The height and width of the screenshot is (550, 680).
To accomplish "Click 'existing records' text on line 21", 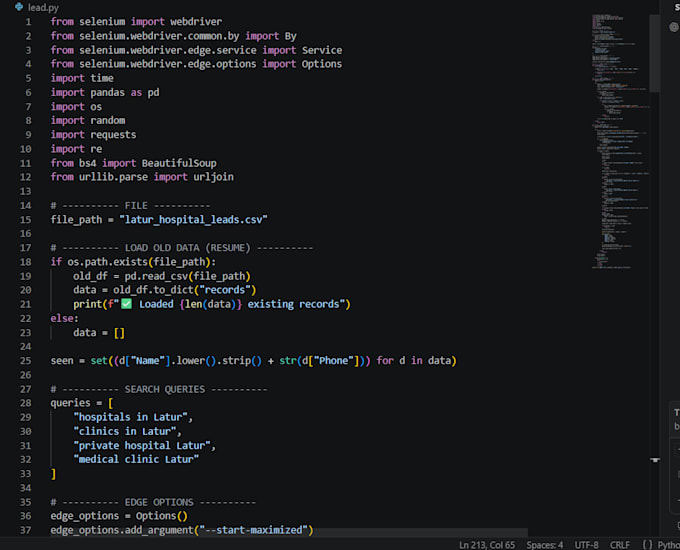I will click(x=293, y=304).
